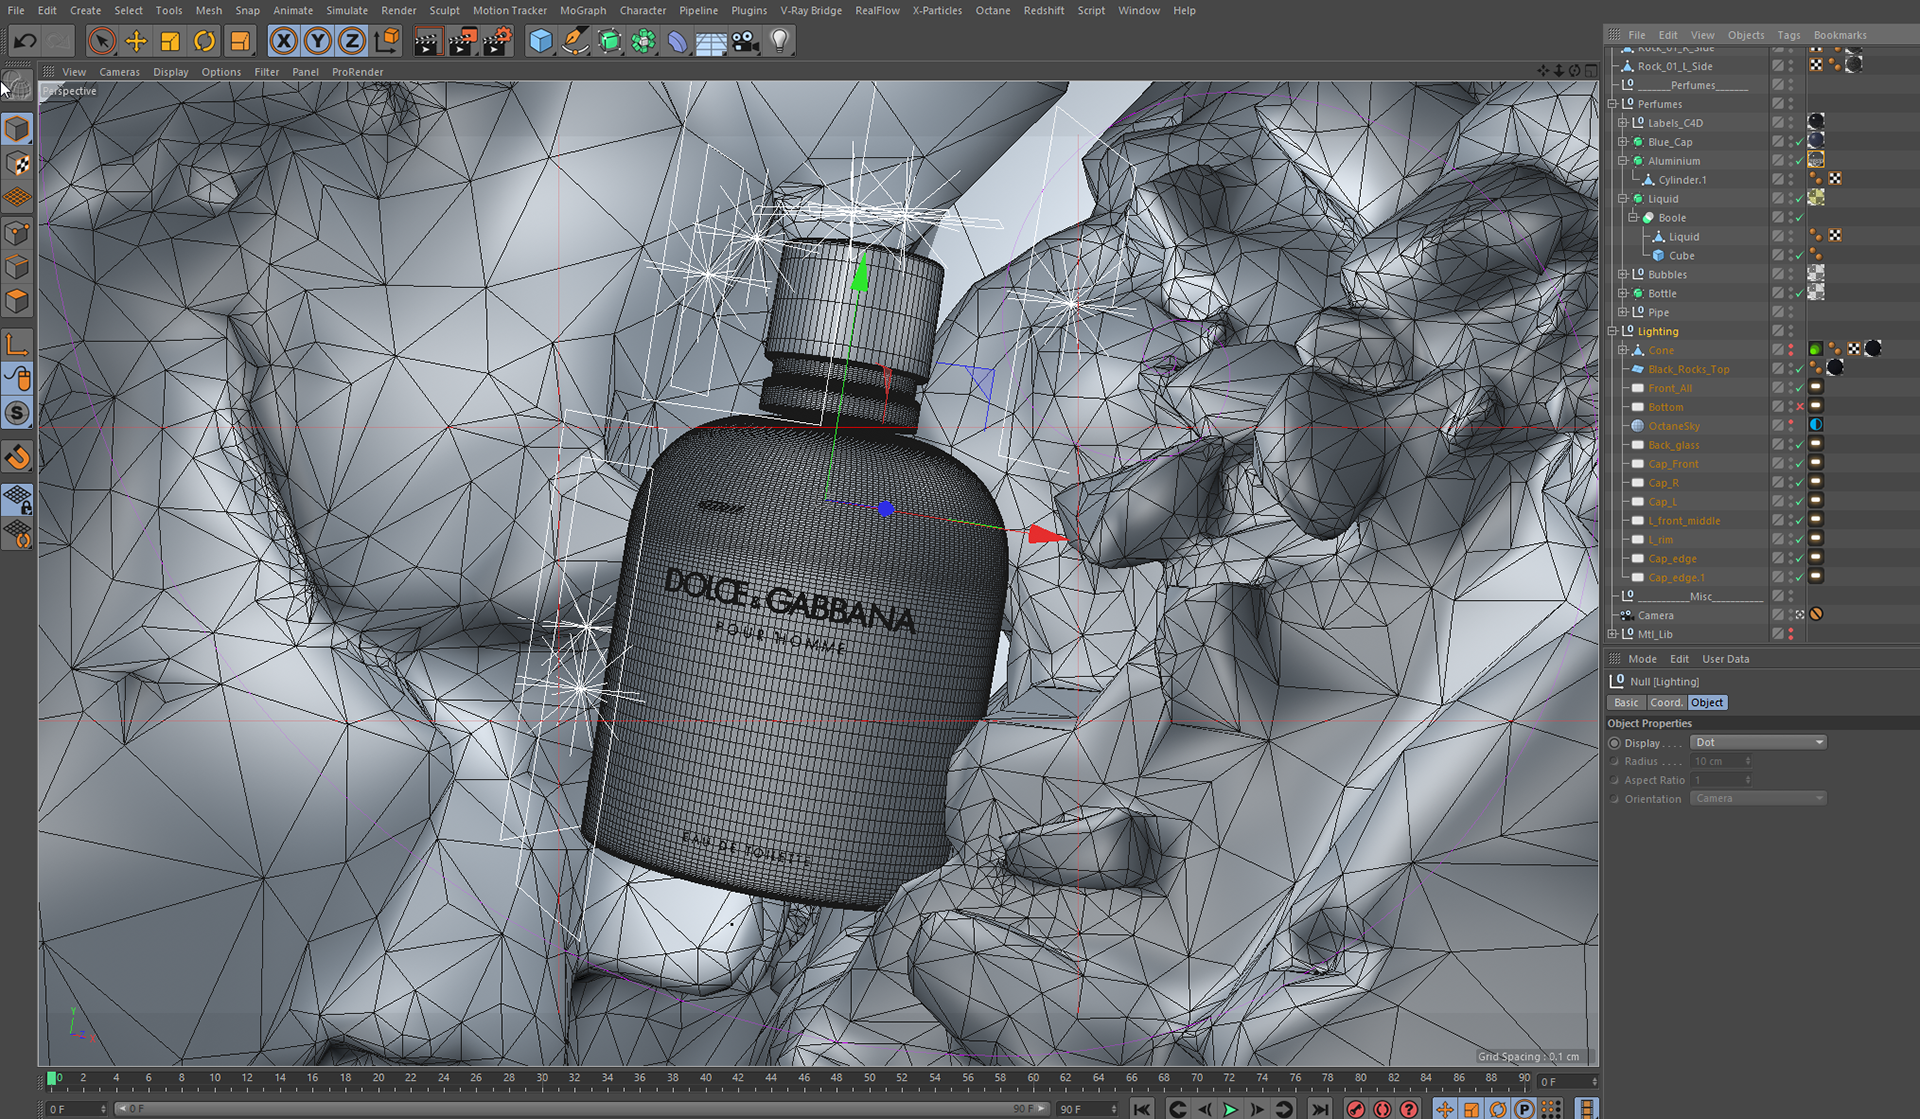Viewport: 1920px width, 1119px height.
Task: Select the Object tab in attributes
Action: pos(1707,703)
